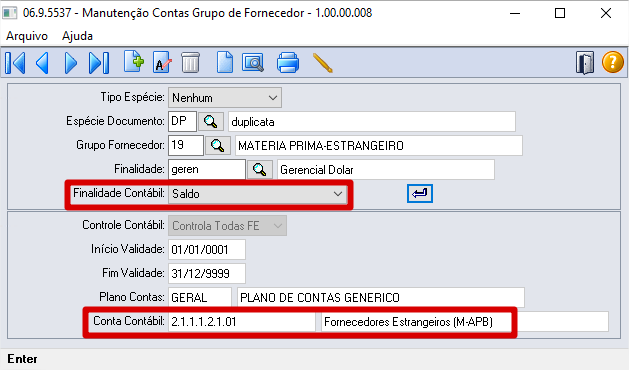Open help with orange question mark icon
Image resolution: width=629 pixels, height=370 pixels.
(x=613, y=62)
